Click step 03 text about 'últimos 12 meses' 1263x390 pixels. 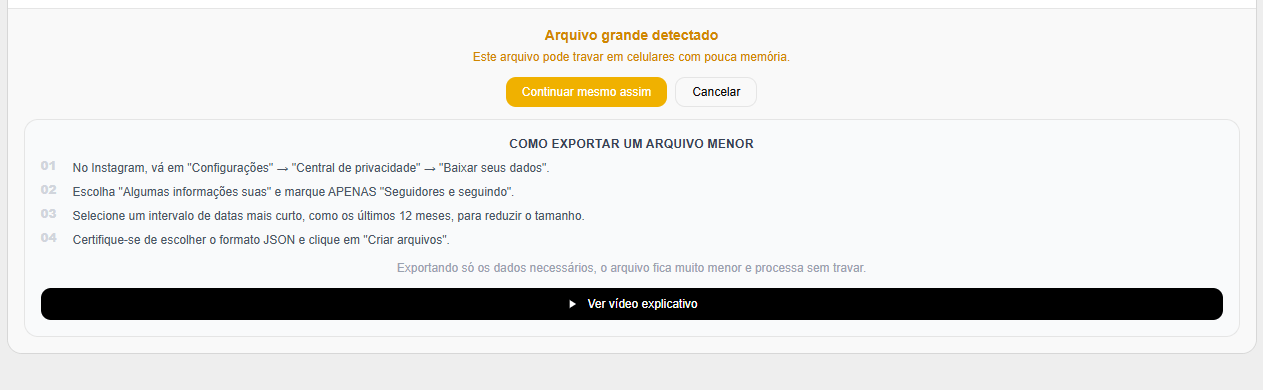(x=328, y=216)
